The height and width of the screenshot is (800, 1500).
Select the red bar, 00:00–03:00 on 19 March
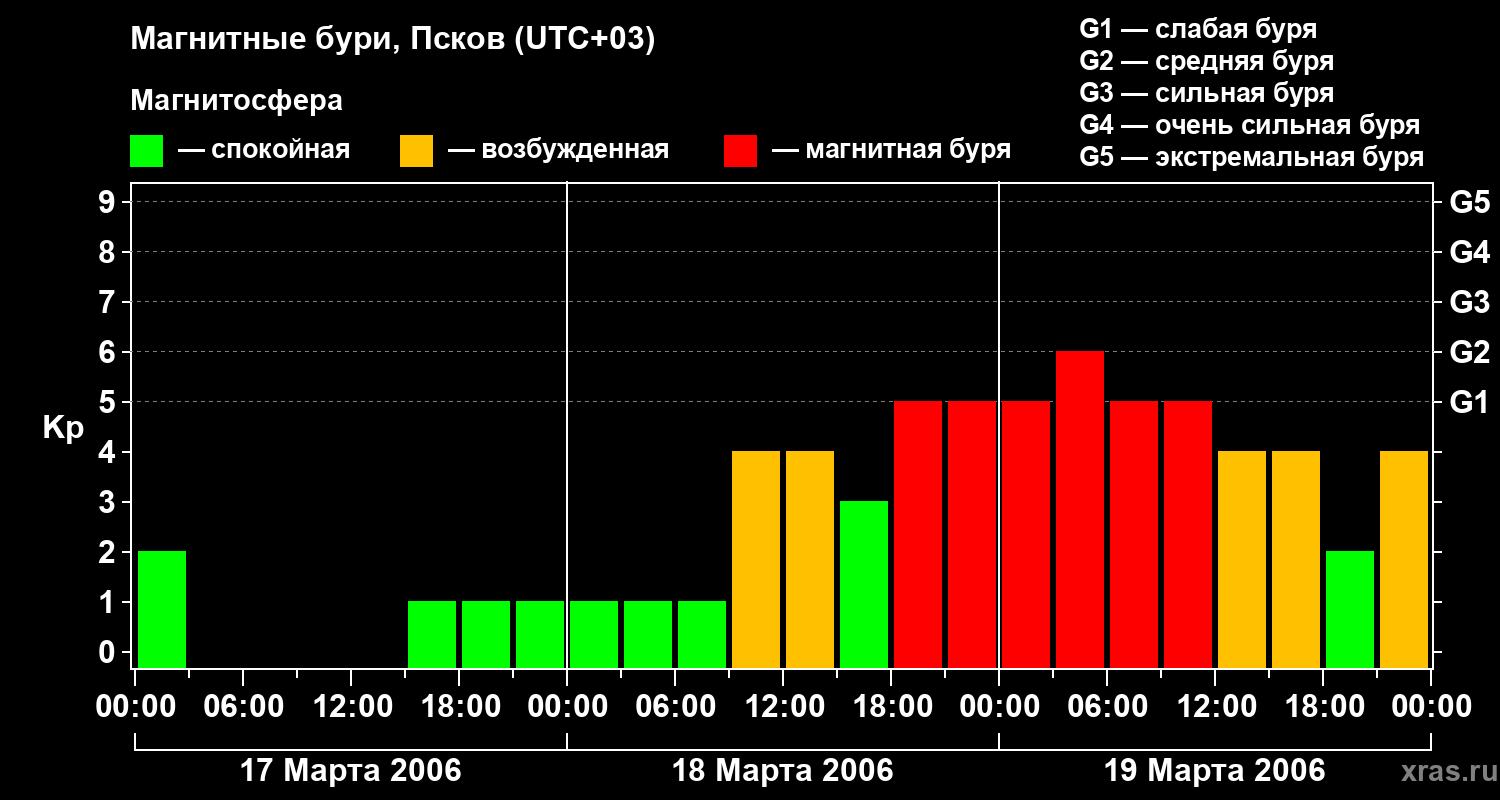coord(1026,534)
